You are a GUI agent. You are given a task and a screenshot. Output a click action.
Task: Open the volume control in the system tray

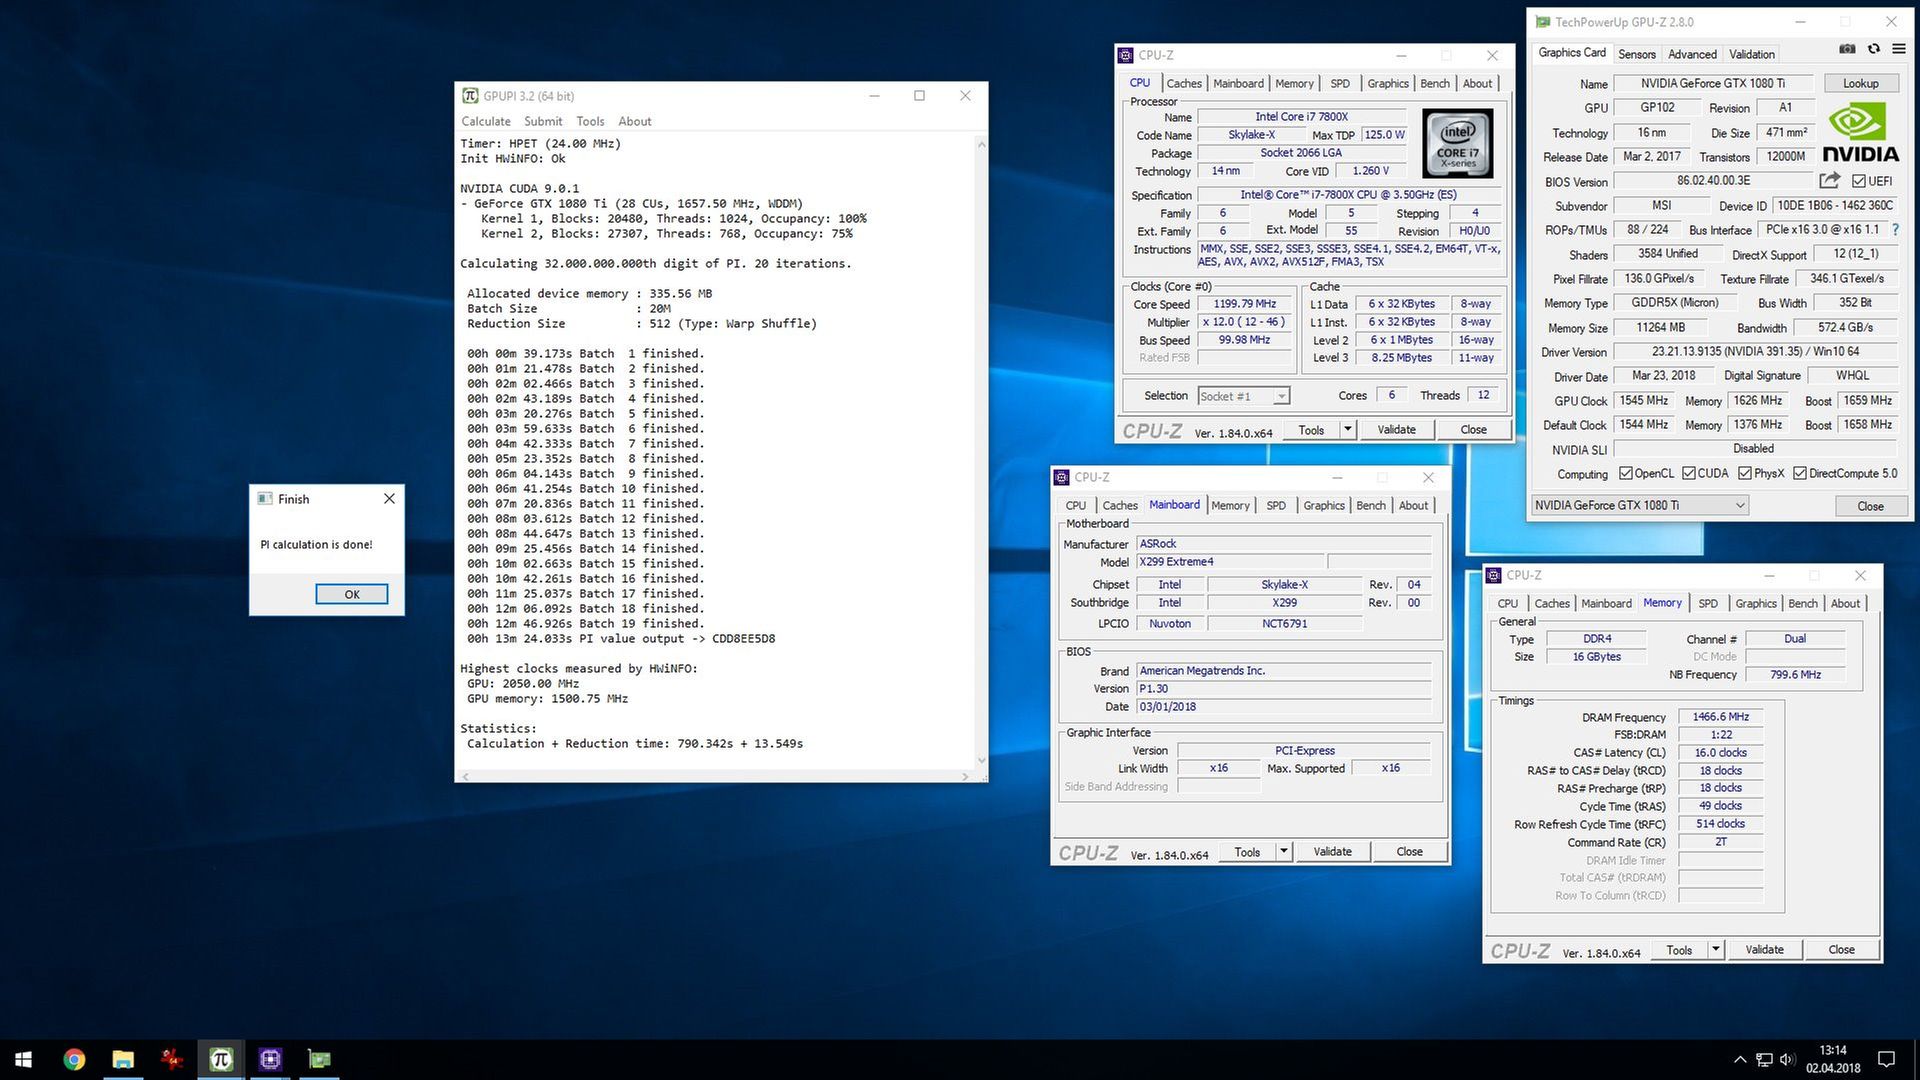pos(1787,1060)
